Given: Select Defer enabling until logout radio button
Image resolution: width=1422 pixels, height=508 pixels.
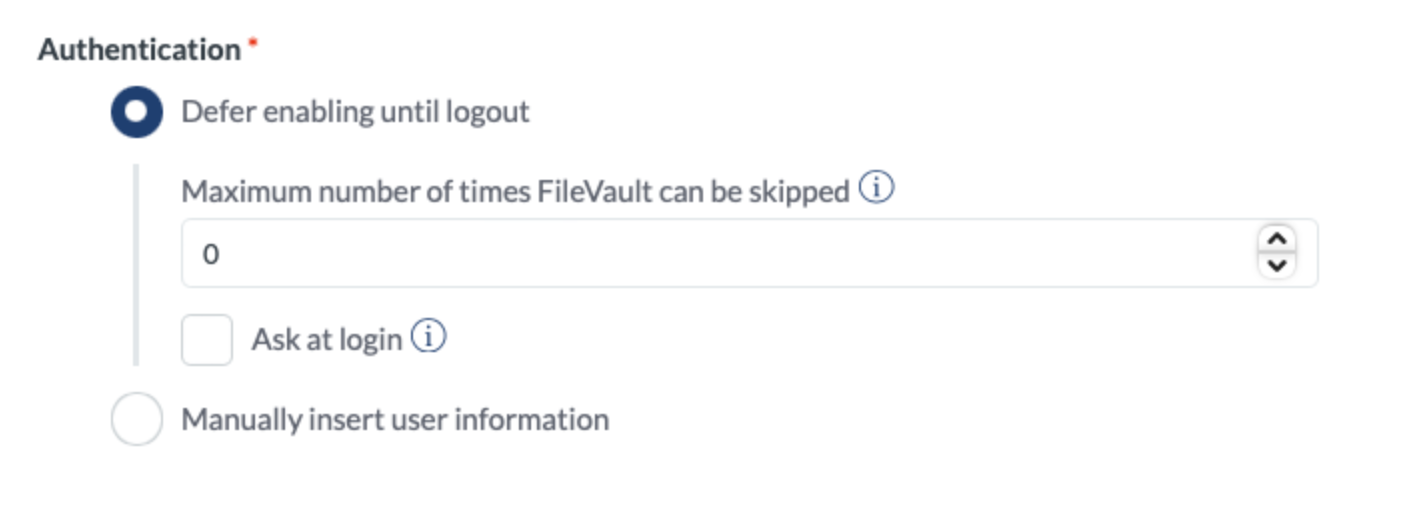Looking at the screenshot, I should pos(136,112).
